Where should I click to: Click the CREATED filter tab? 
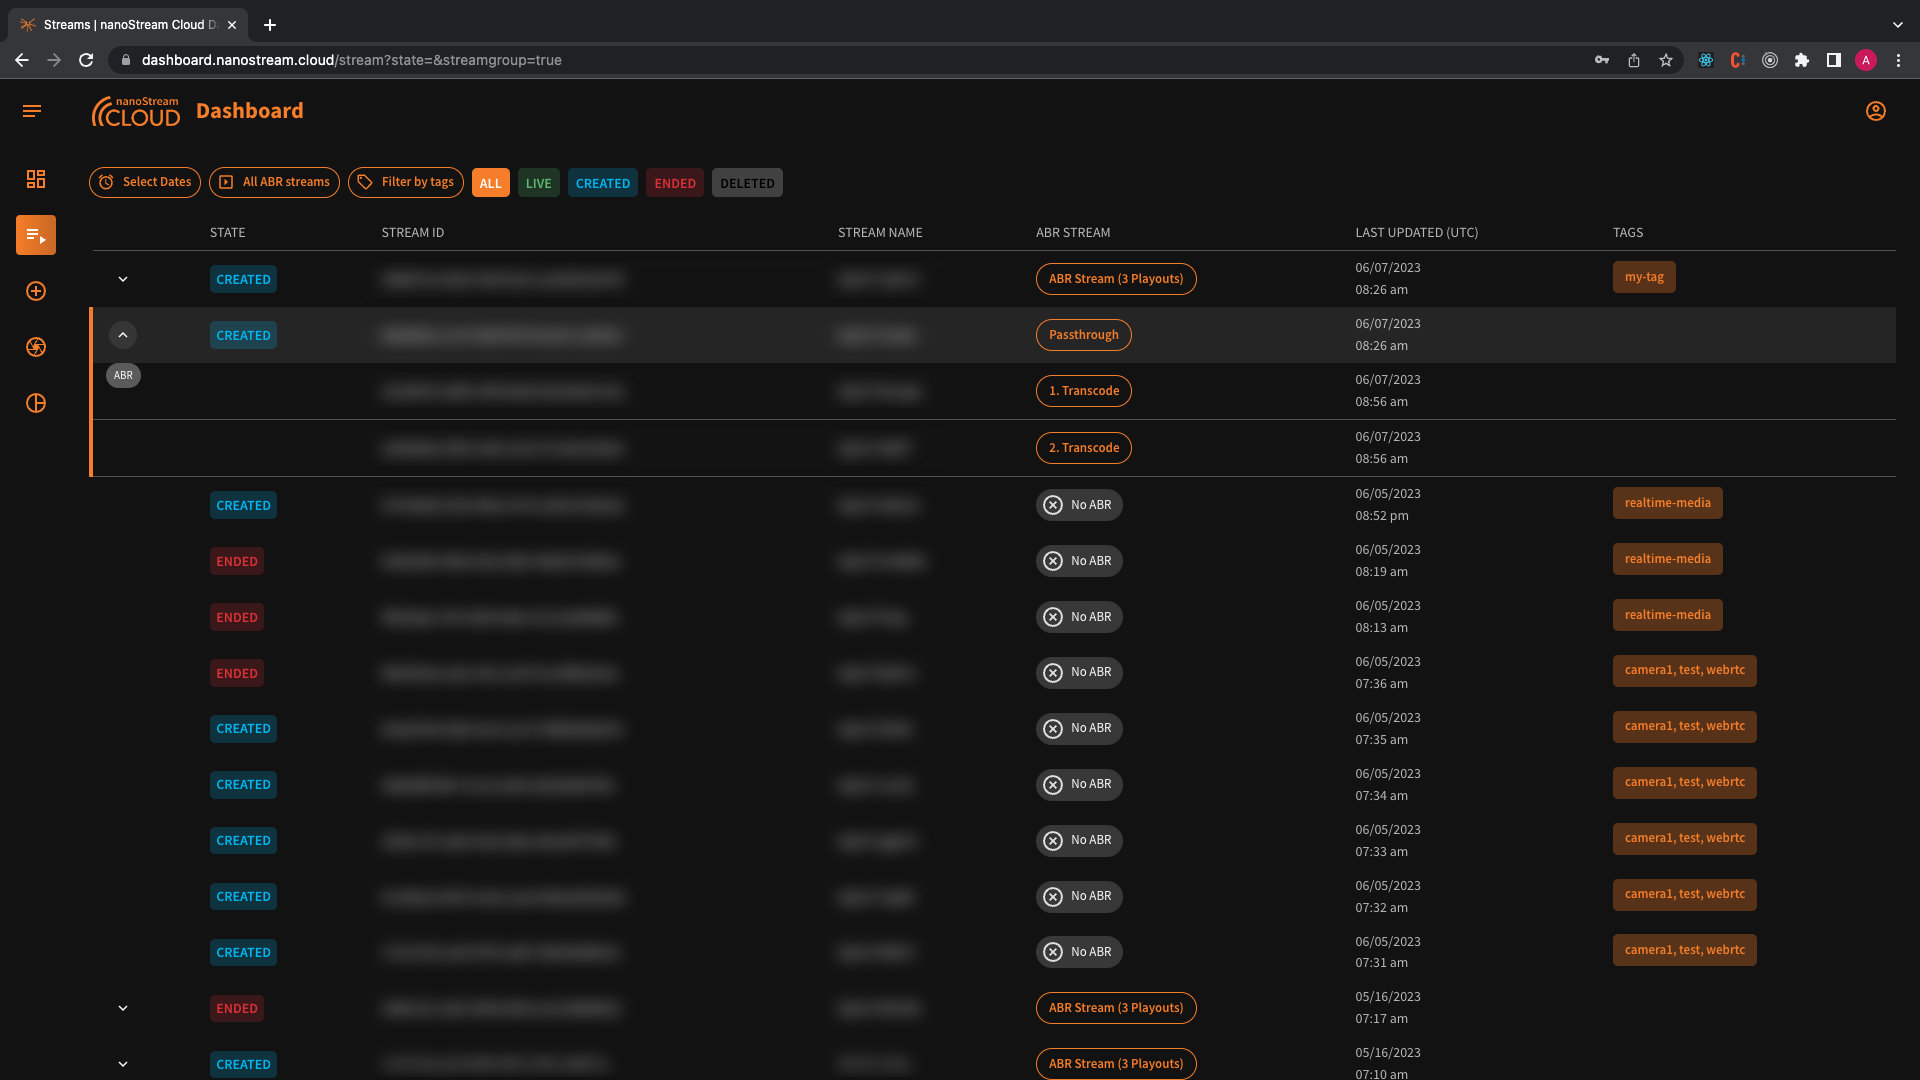[x=603, y=182]
